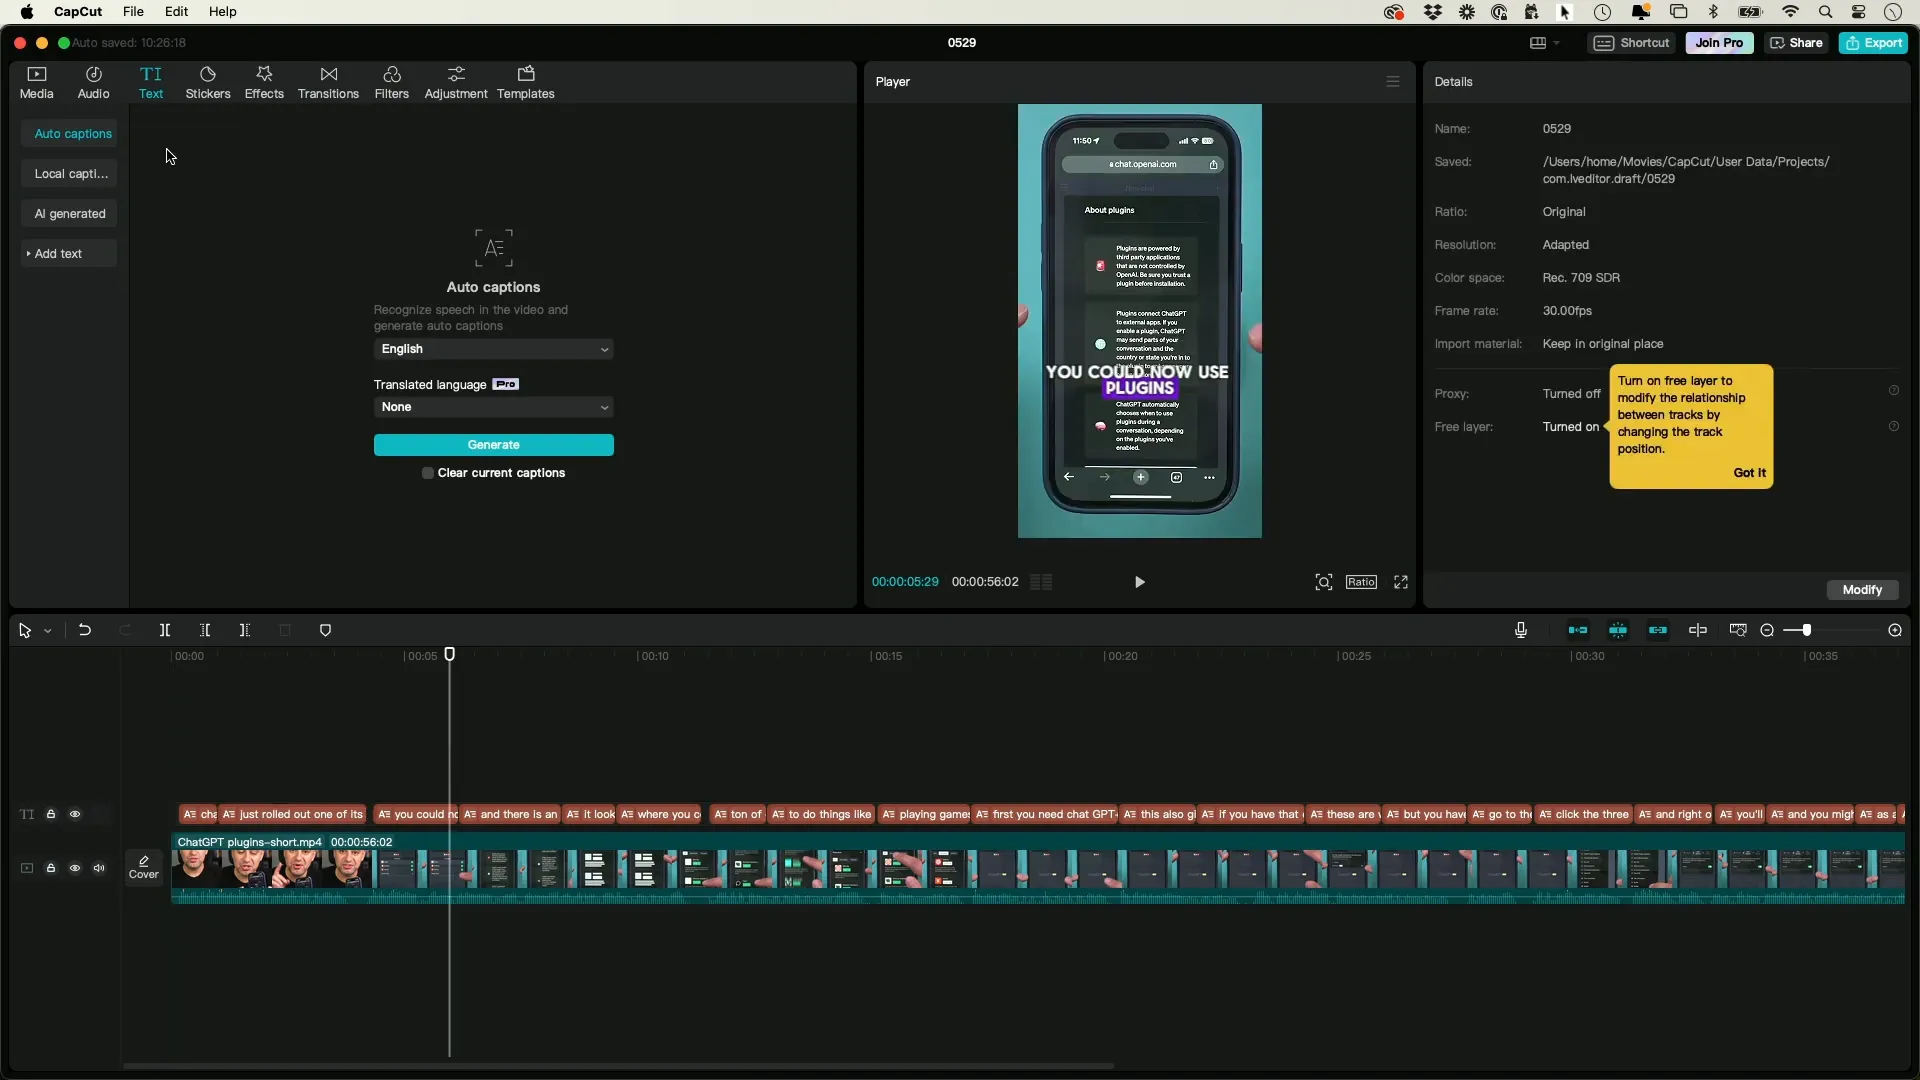Select Local captions in the sidebar

tap(70, 174)
